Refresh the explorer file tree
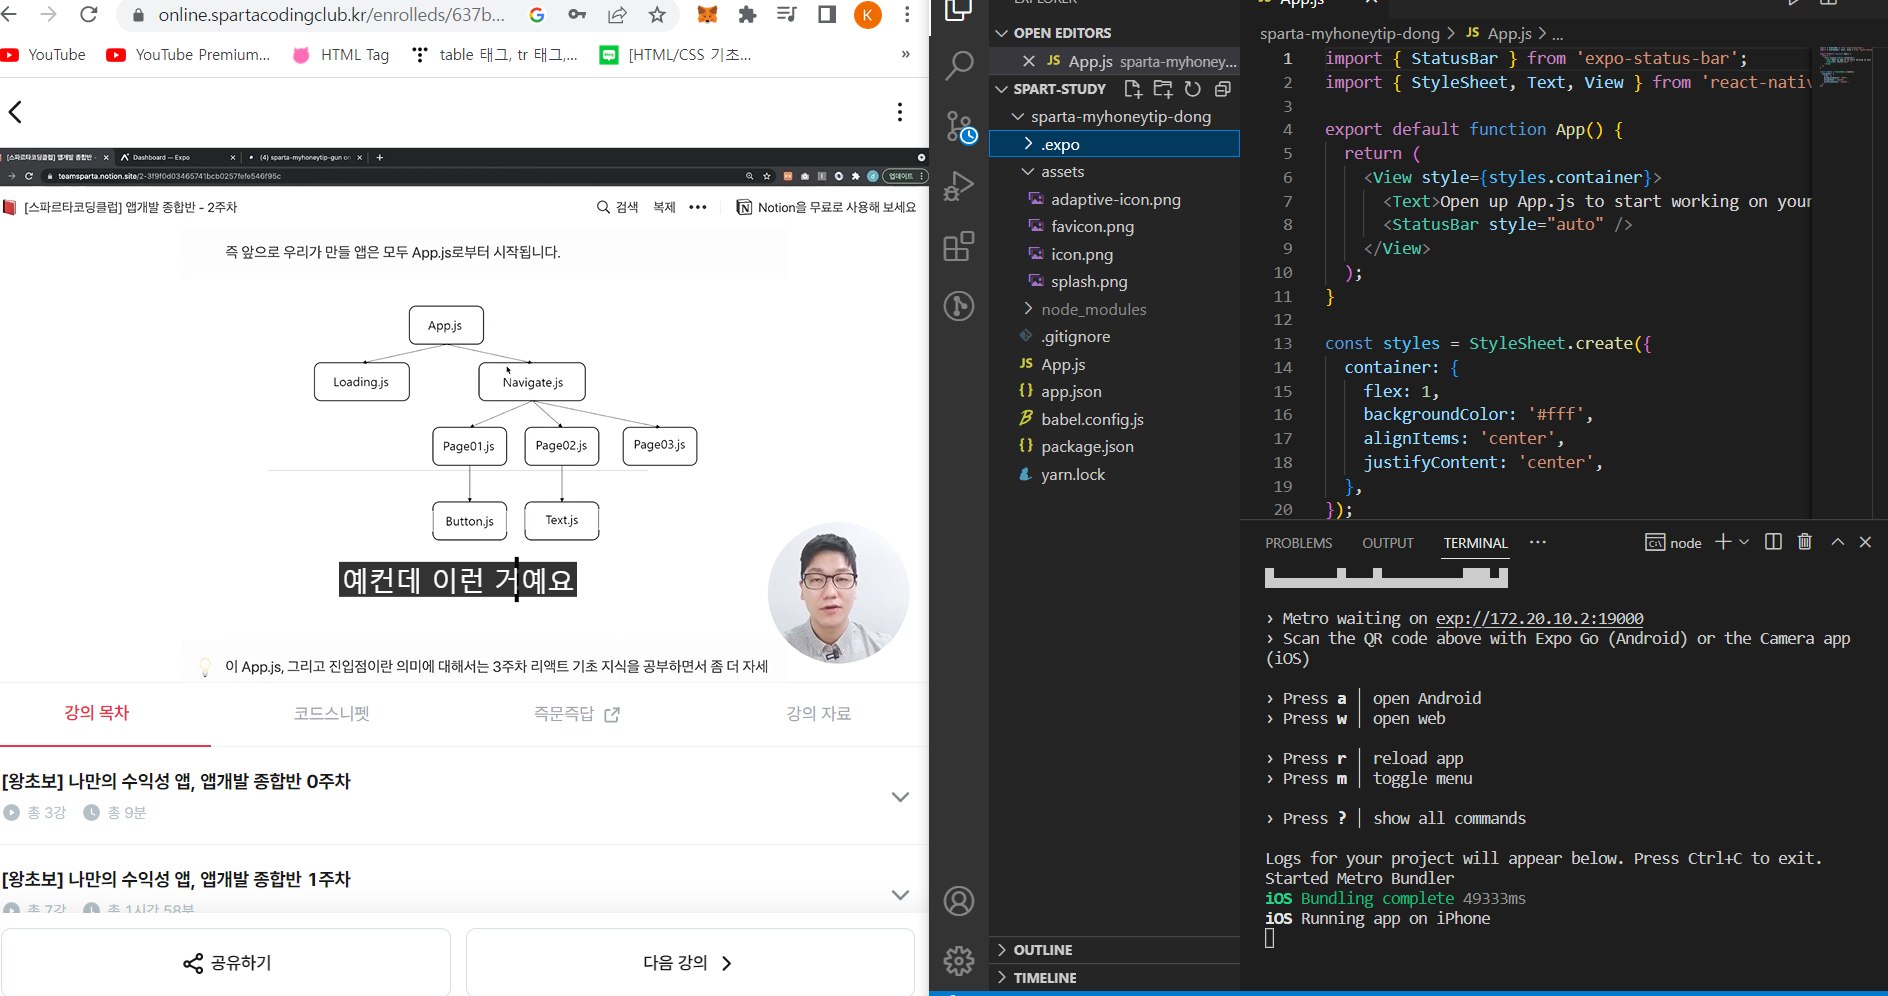This screenshot has width=1888, height=996. tap(1193, 89)
